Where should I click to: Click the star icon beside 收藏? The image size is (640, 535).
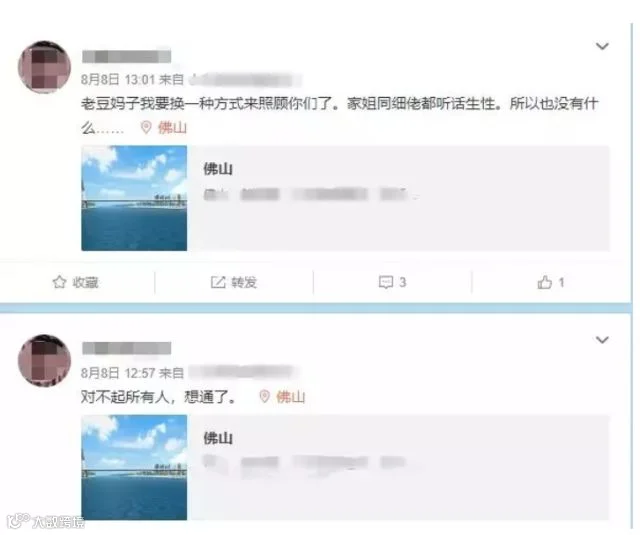point(60,282)
